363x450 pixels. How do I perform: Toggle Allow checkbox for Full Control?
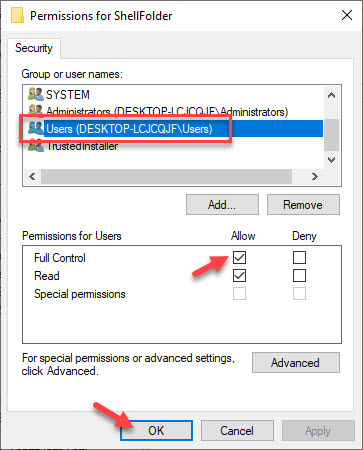pos(239,257)
